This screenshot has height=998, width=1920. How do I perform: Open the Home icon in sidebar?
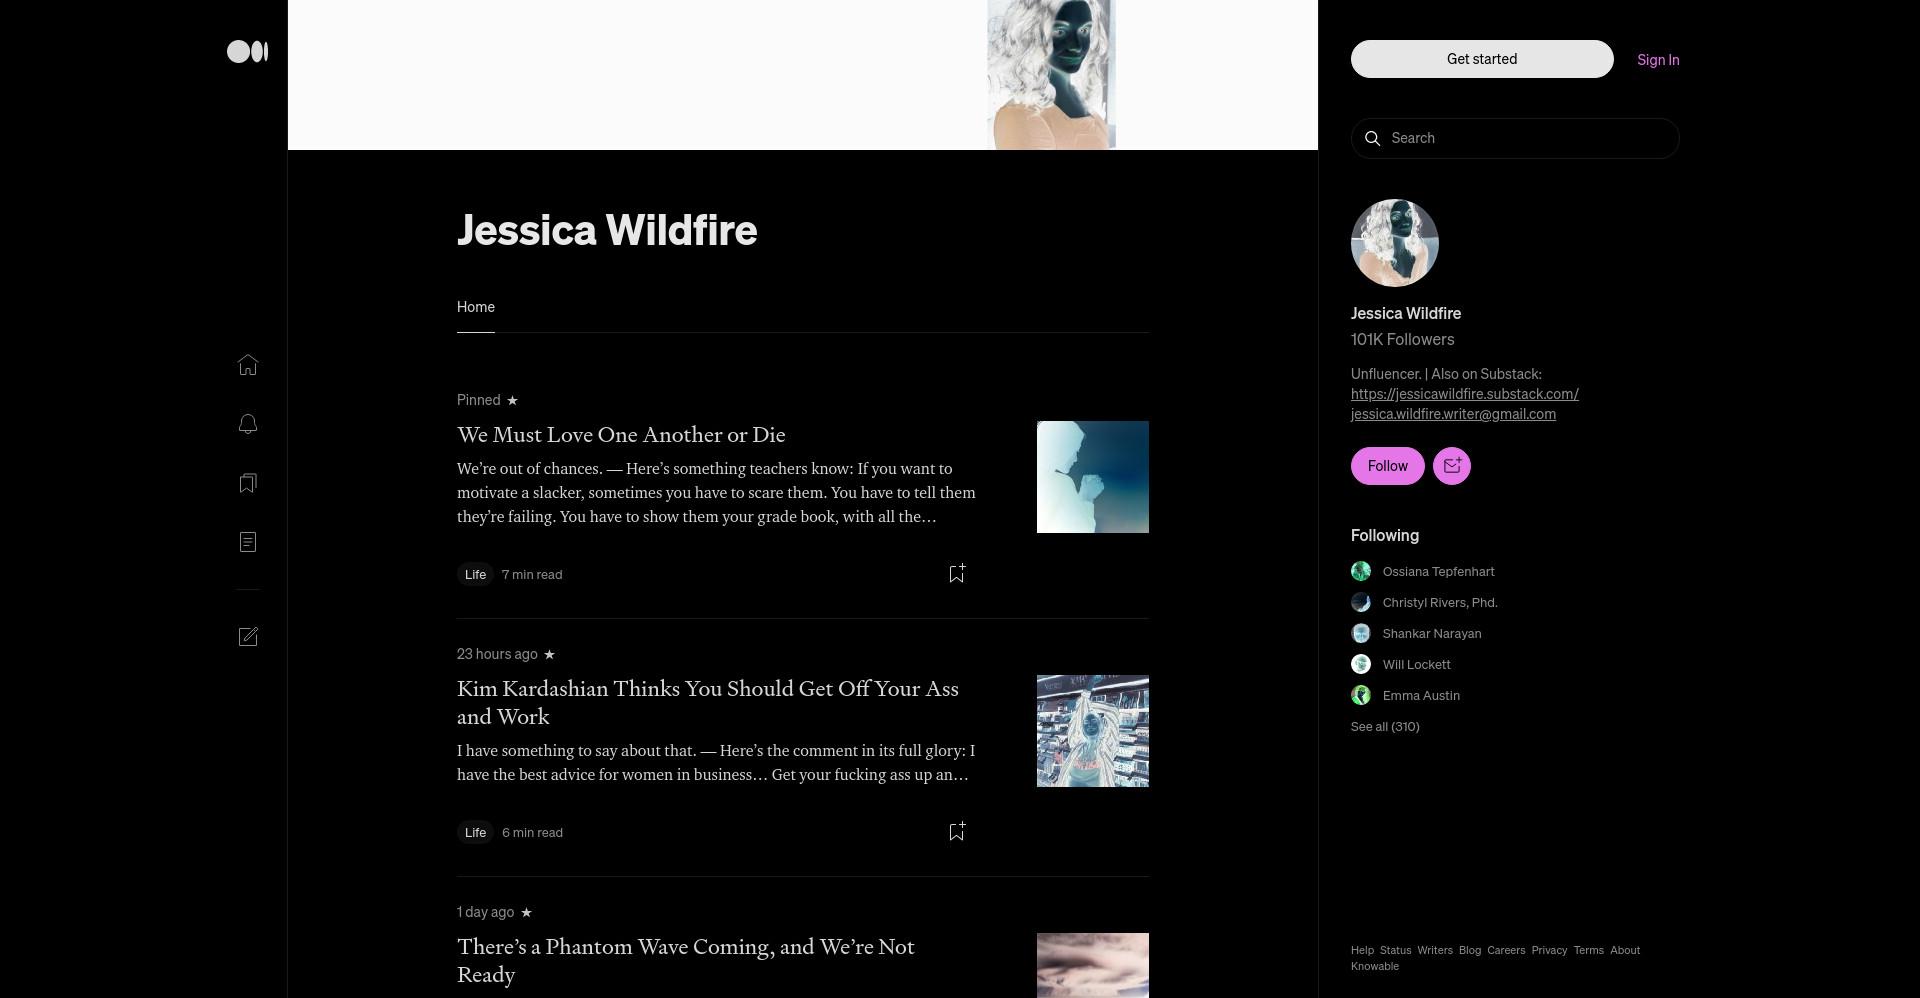[248, 365]
